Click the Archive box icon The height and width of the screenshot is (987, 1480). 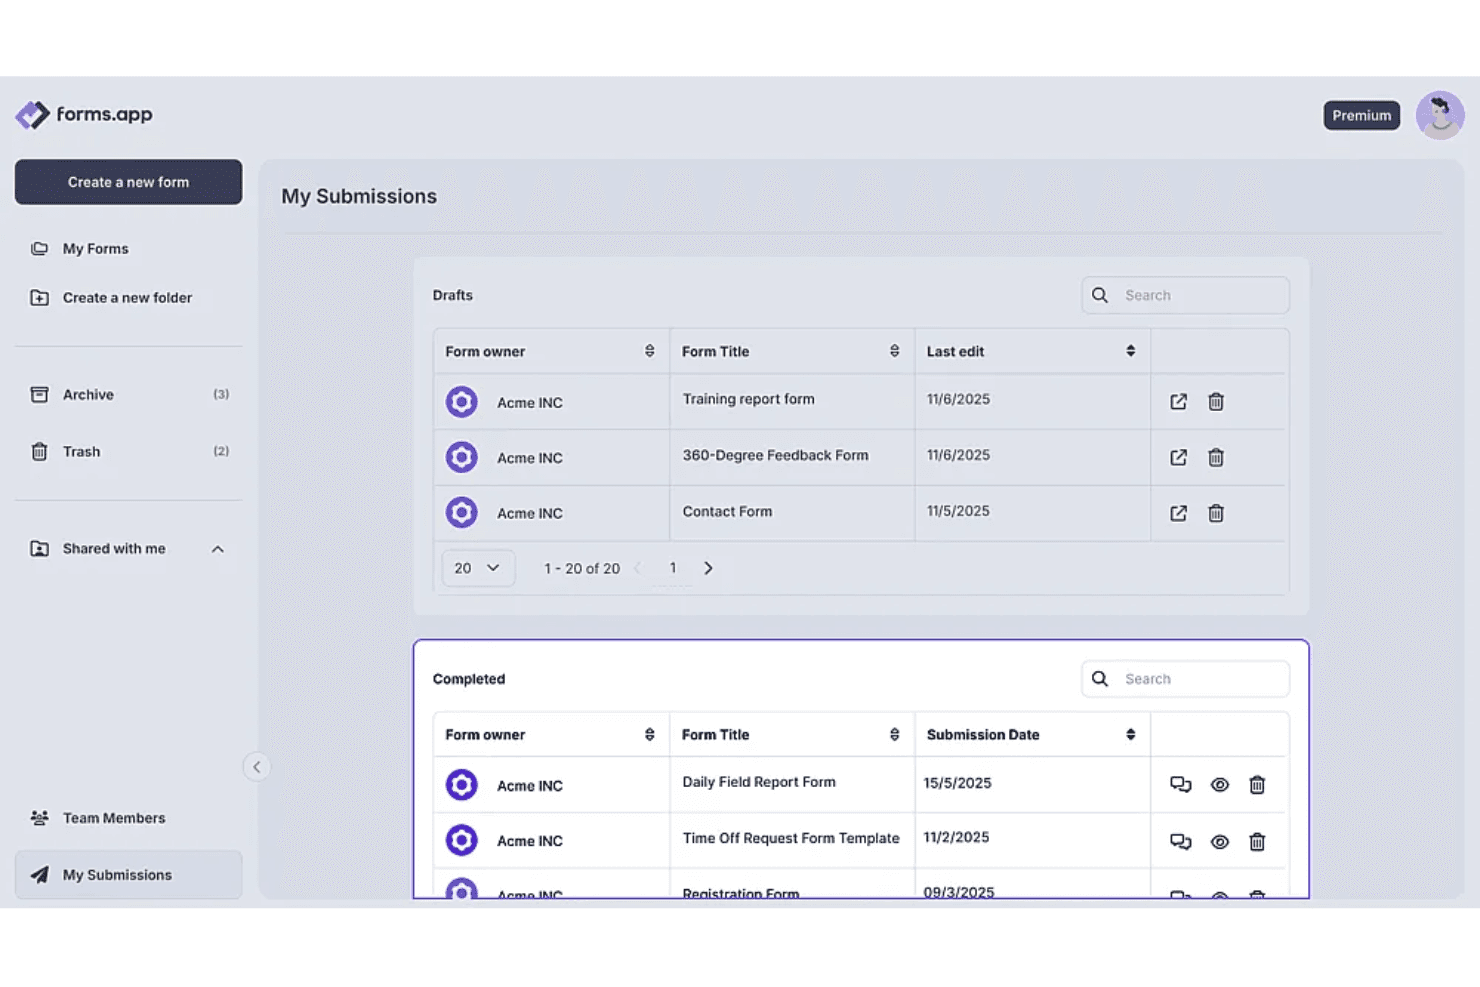39,395
